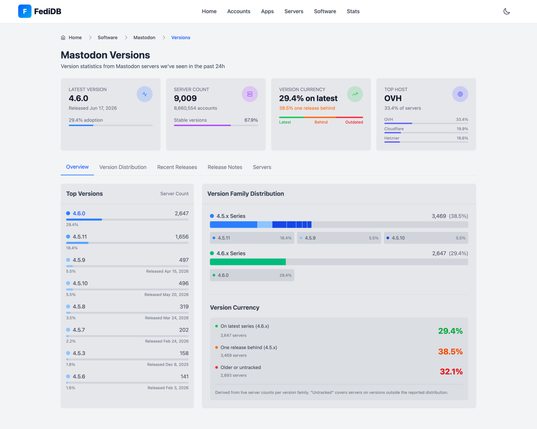Click the Mastodon Versions page heading
The width and height of the screenshot is (537, 429).
tap(105, 55)
